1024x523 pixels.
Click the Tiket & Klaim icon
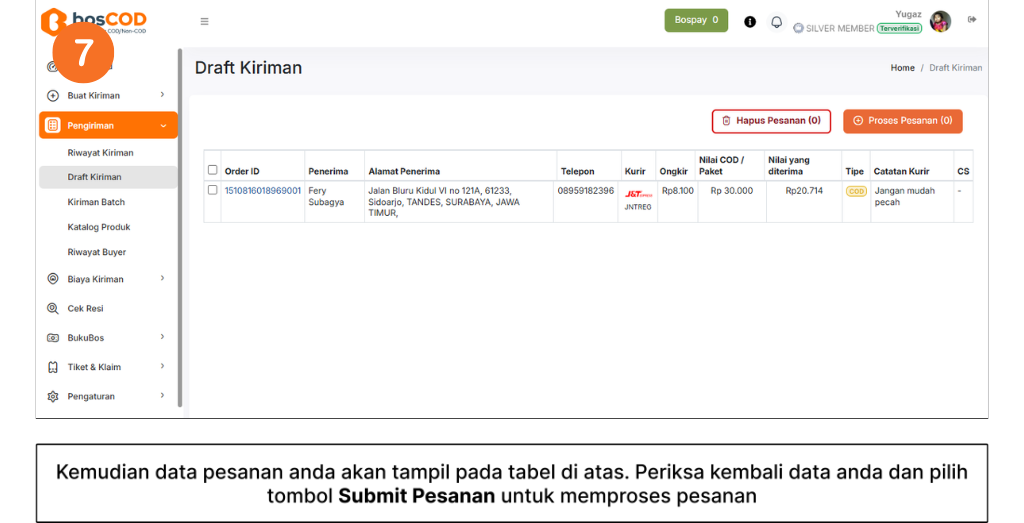(x=53, y=367)
